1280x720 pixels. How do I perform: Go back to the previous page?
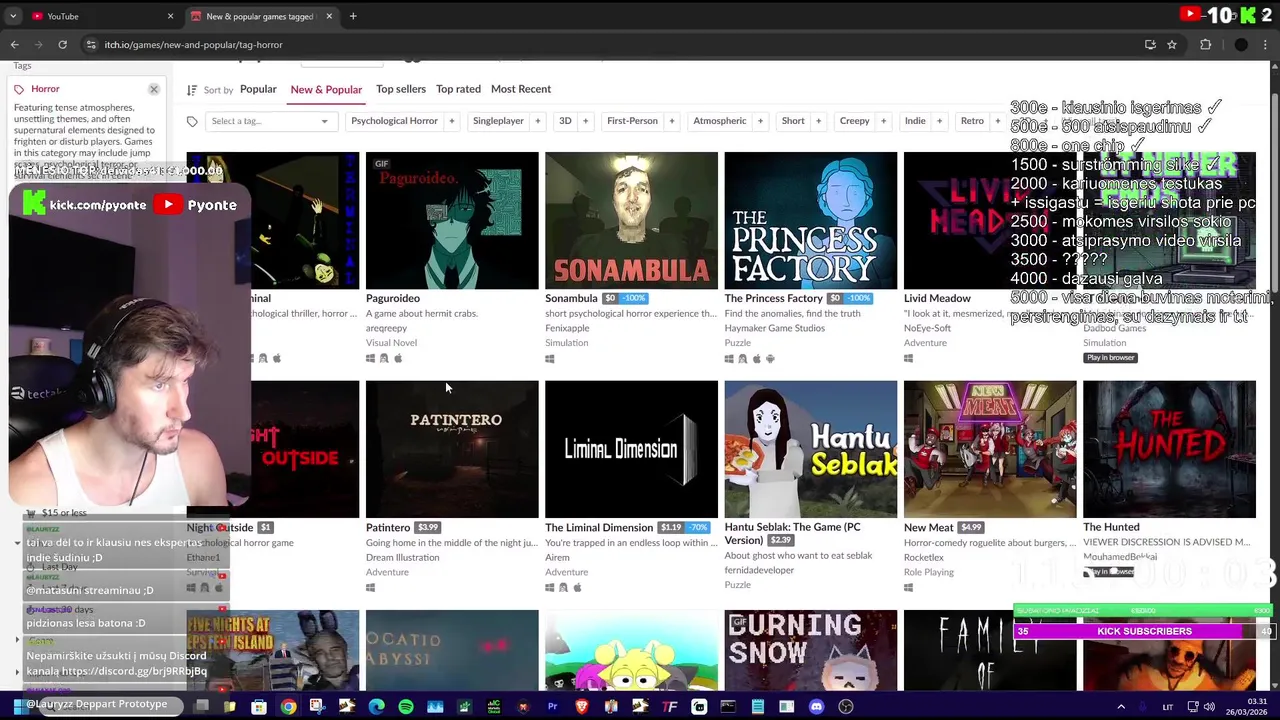14,44
